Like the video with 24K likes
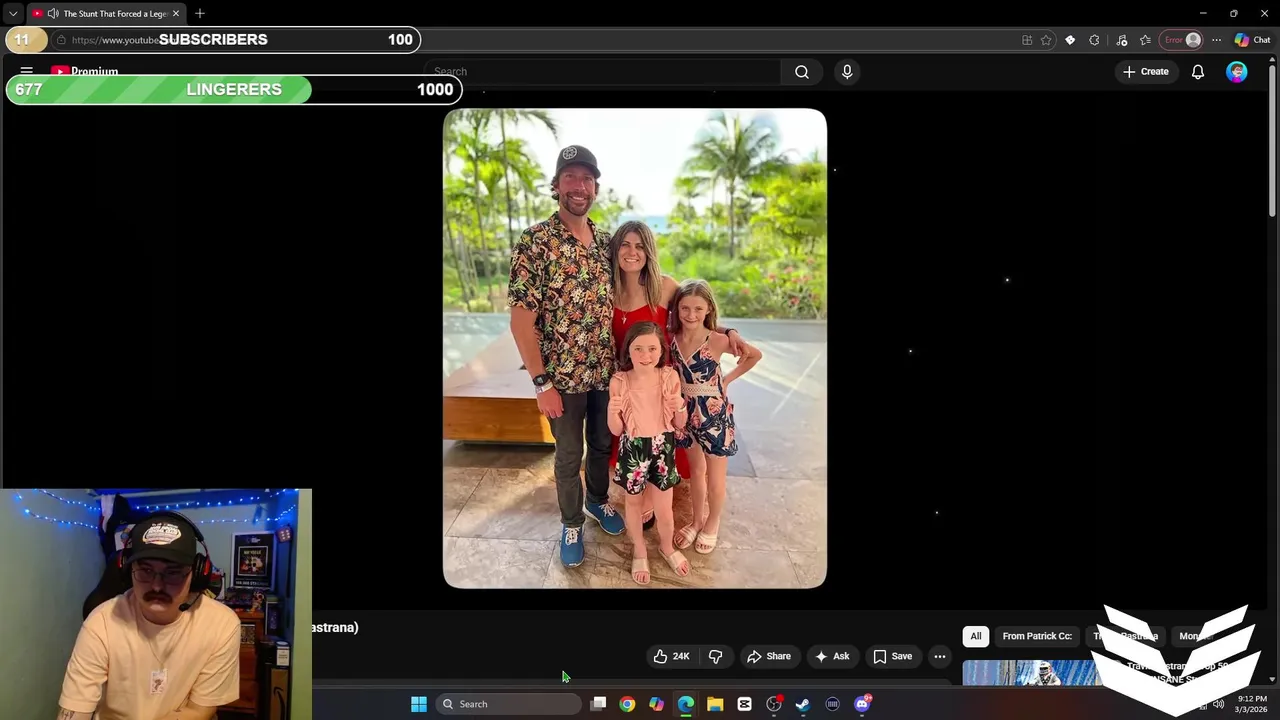 coord(671,657)
